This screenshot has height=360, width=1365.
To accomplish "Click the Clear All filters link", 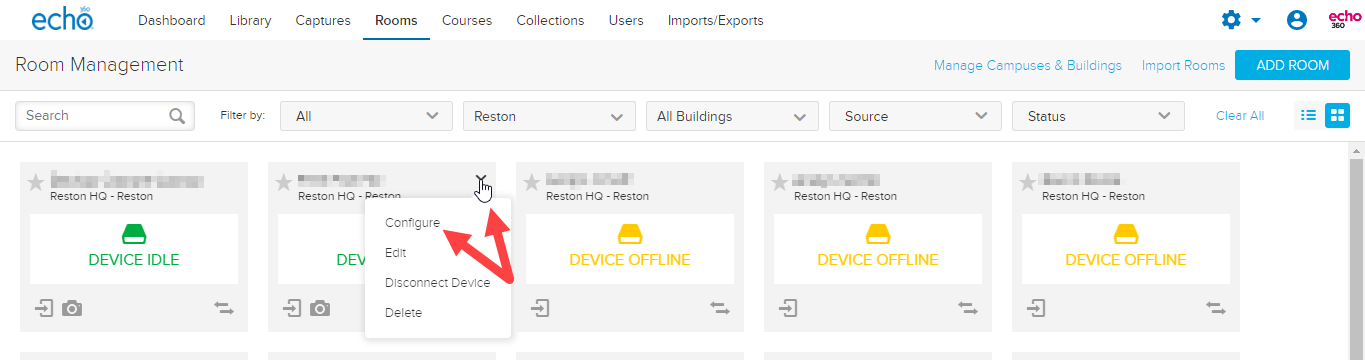I will 1240,116.
